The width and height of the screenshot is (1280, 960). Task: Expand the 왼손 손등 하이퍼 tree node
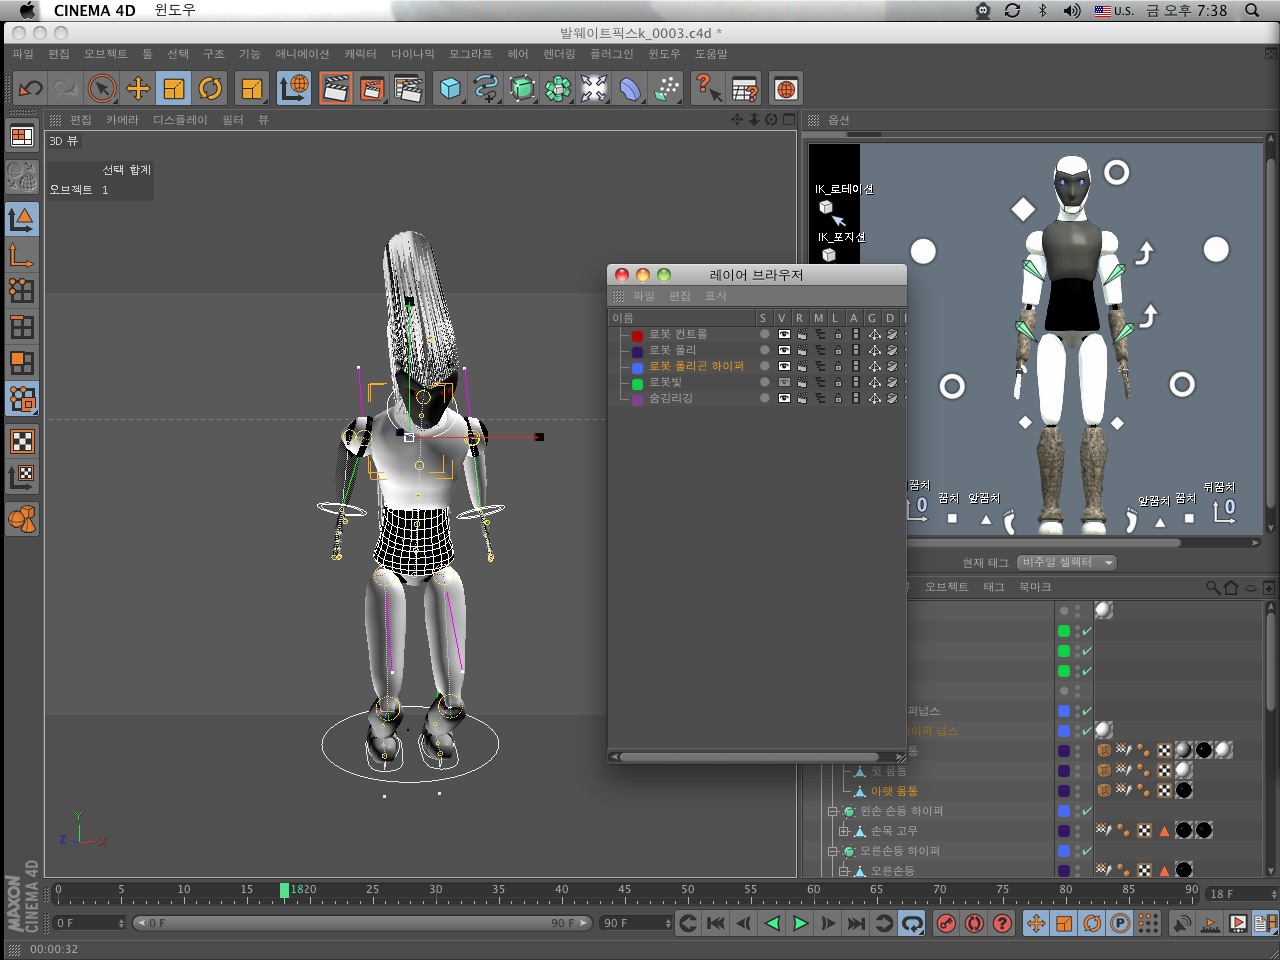pyautogui.click(x=832, y=811)
